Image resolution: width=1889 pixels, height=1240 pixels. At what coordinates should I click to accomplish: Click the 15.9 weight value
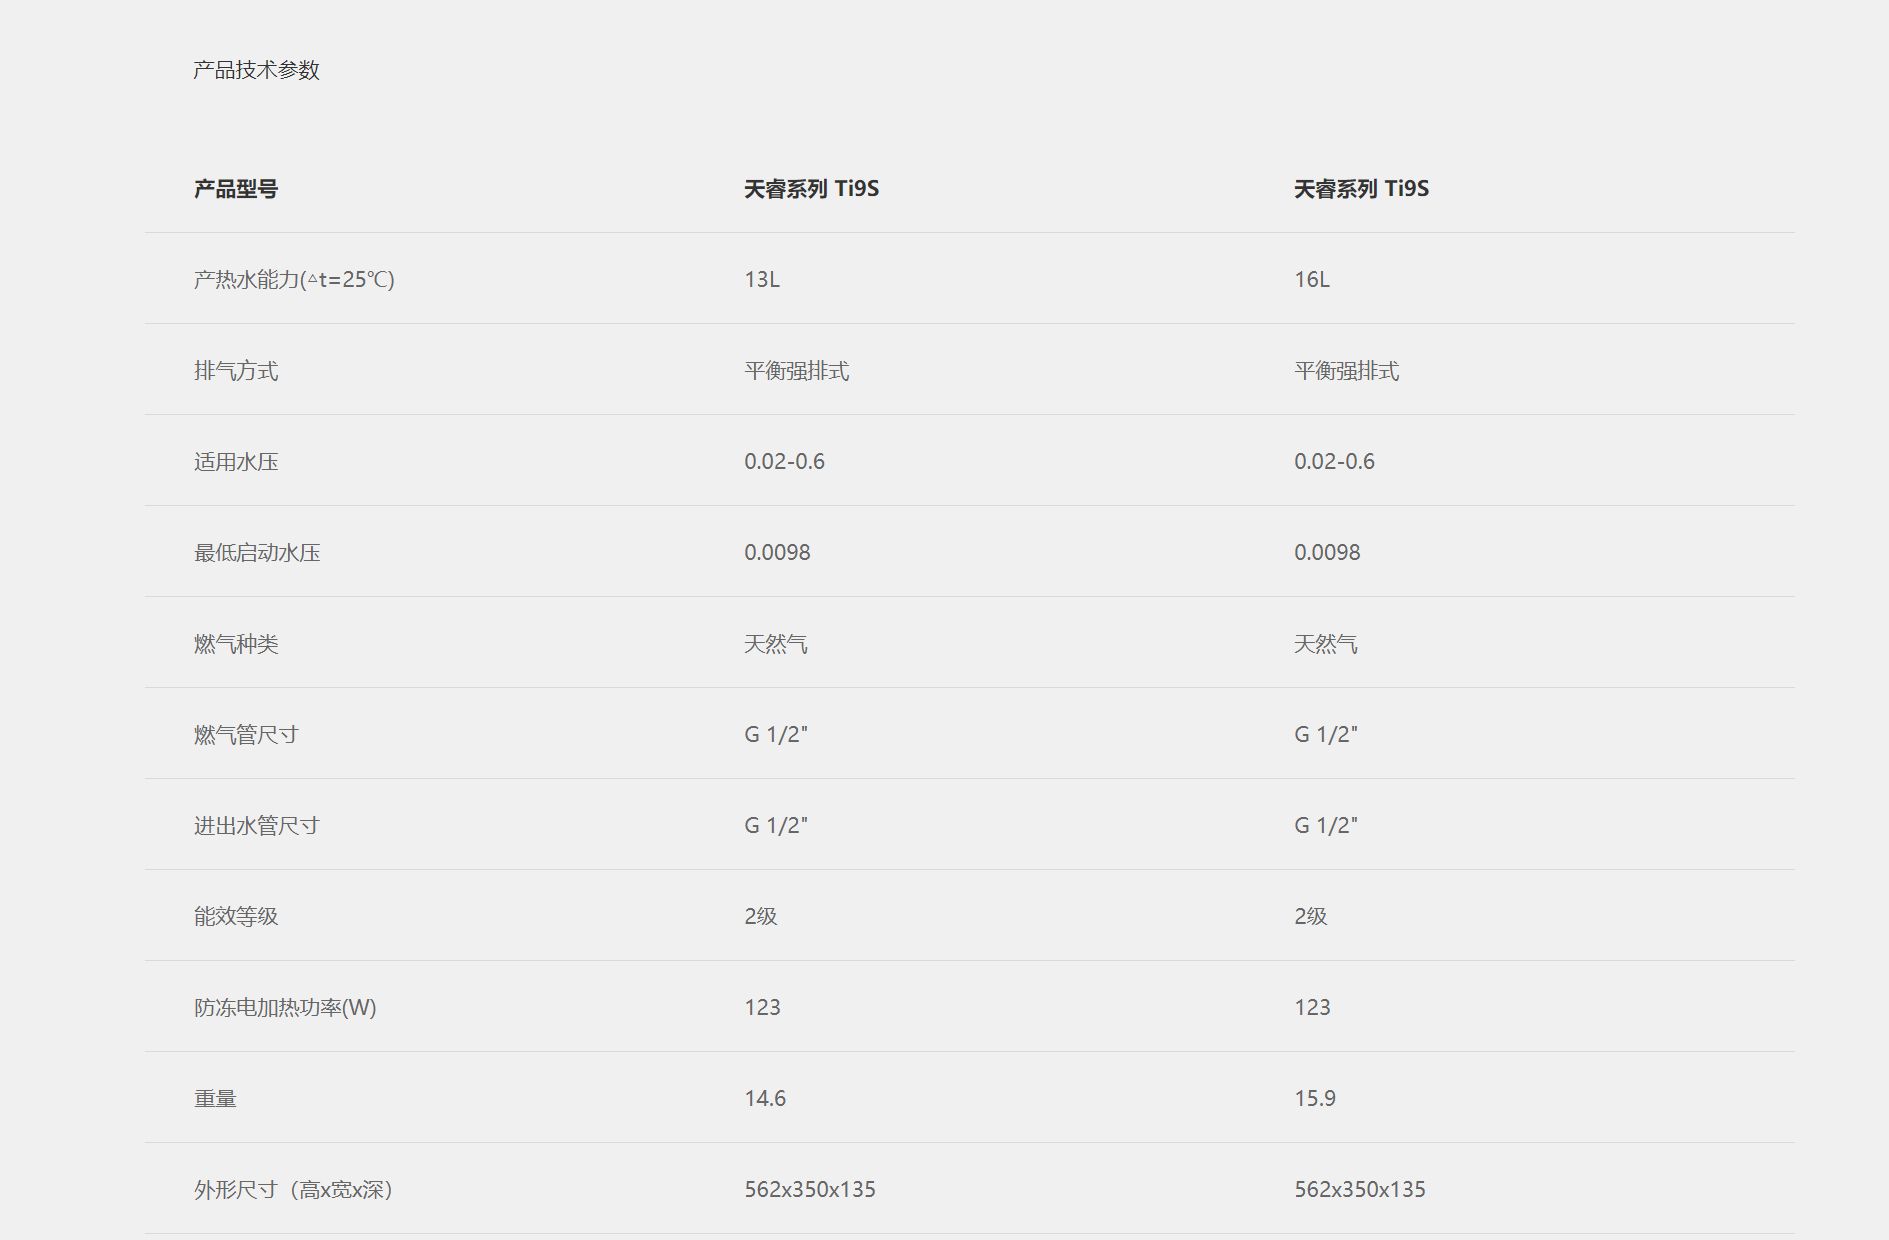(x=1315, y=1099)
